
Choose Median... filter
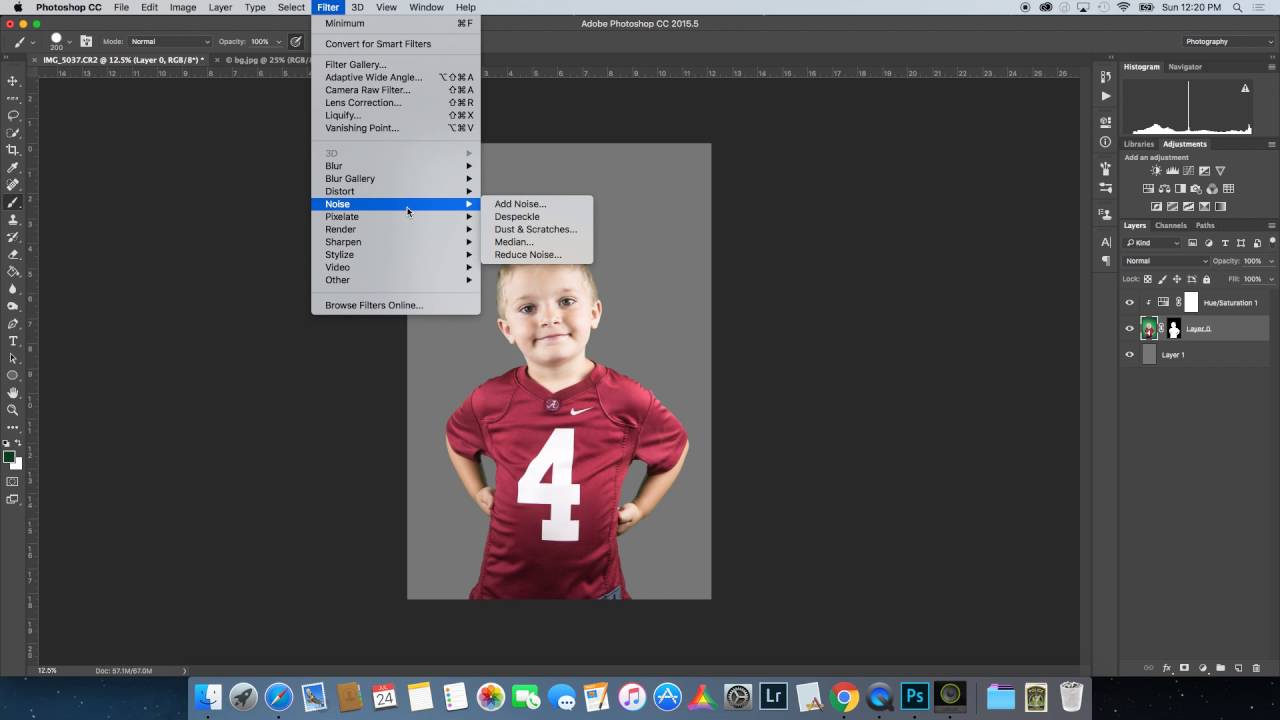tap(514, 242)
